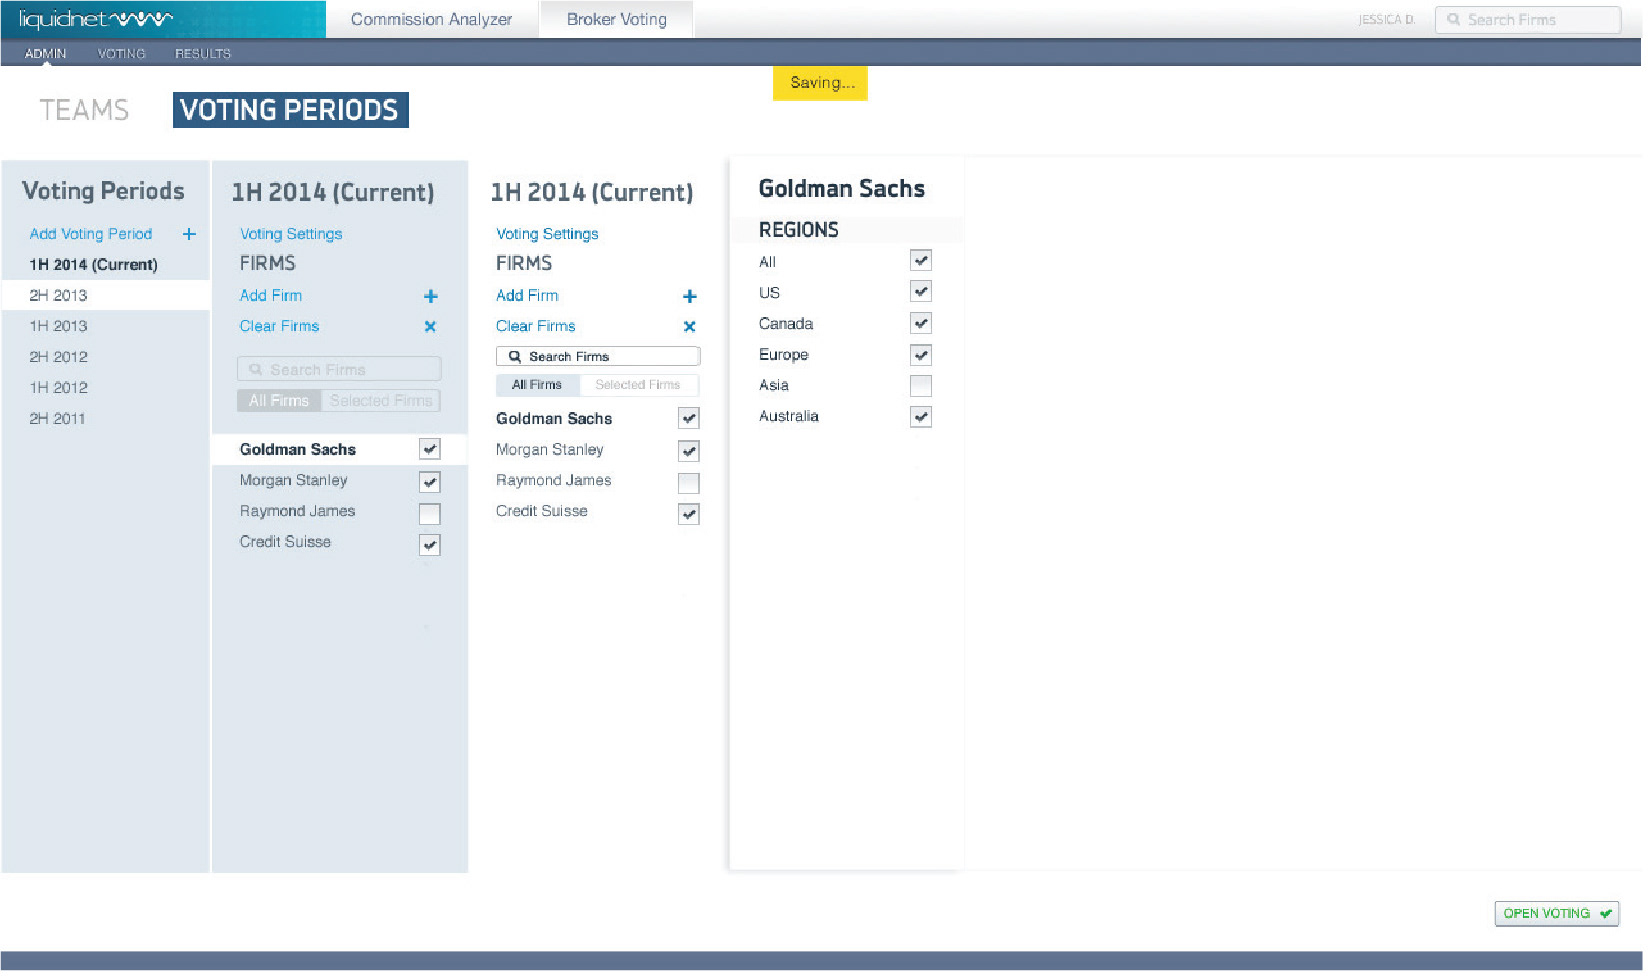Click the Add Voting Period link
1651x980 pixels.
pyautogui.click(x=91, y=235)
